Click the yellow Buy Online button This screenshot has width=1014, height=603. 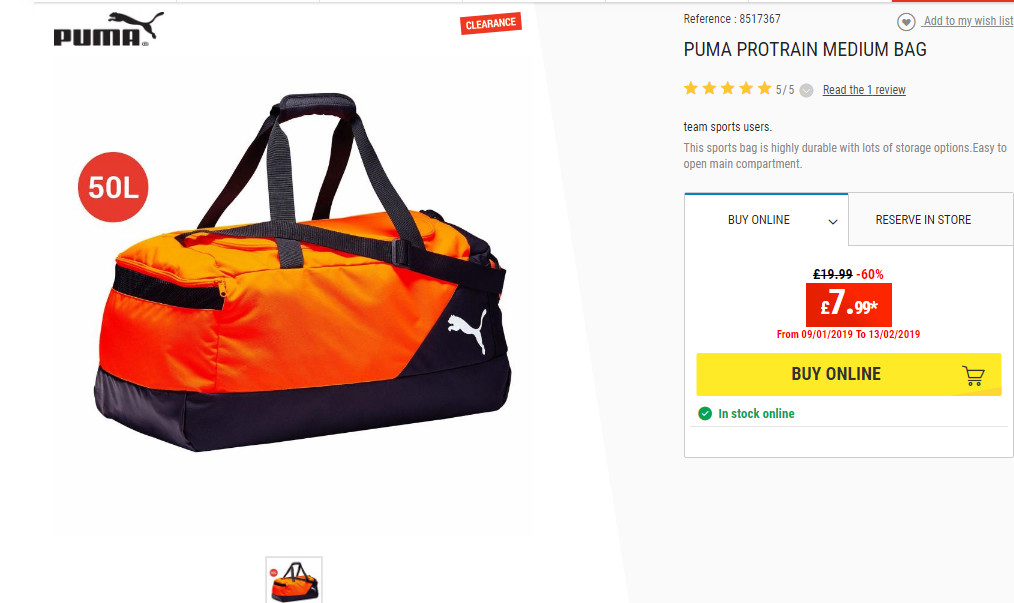click(848, 374)
